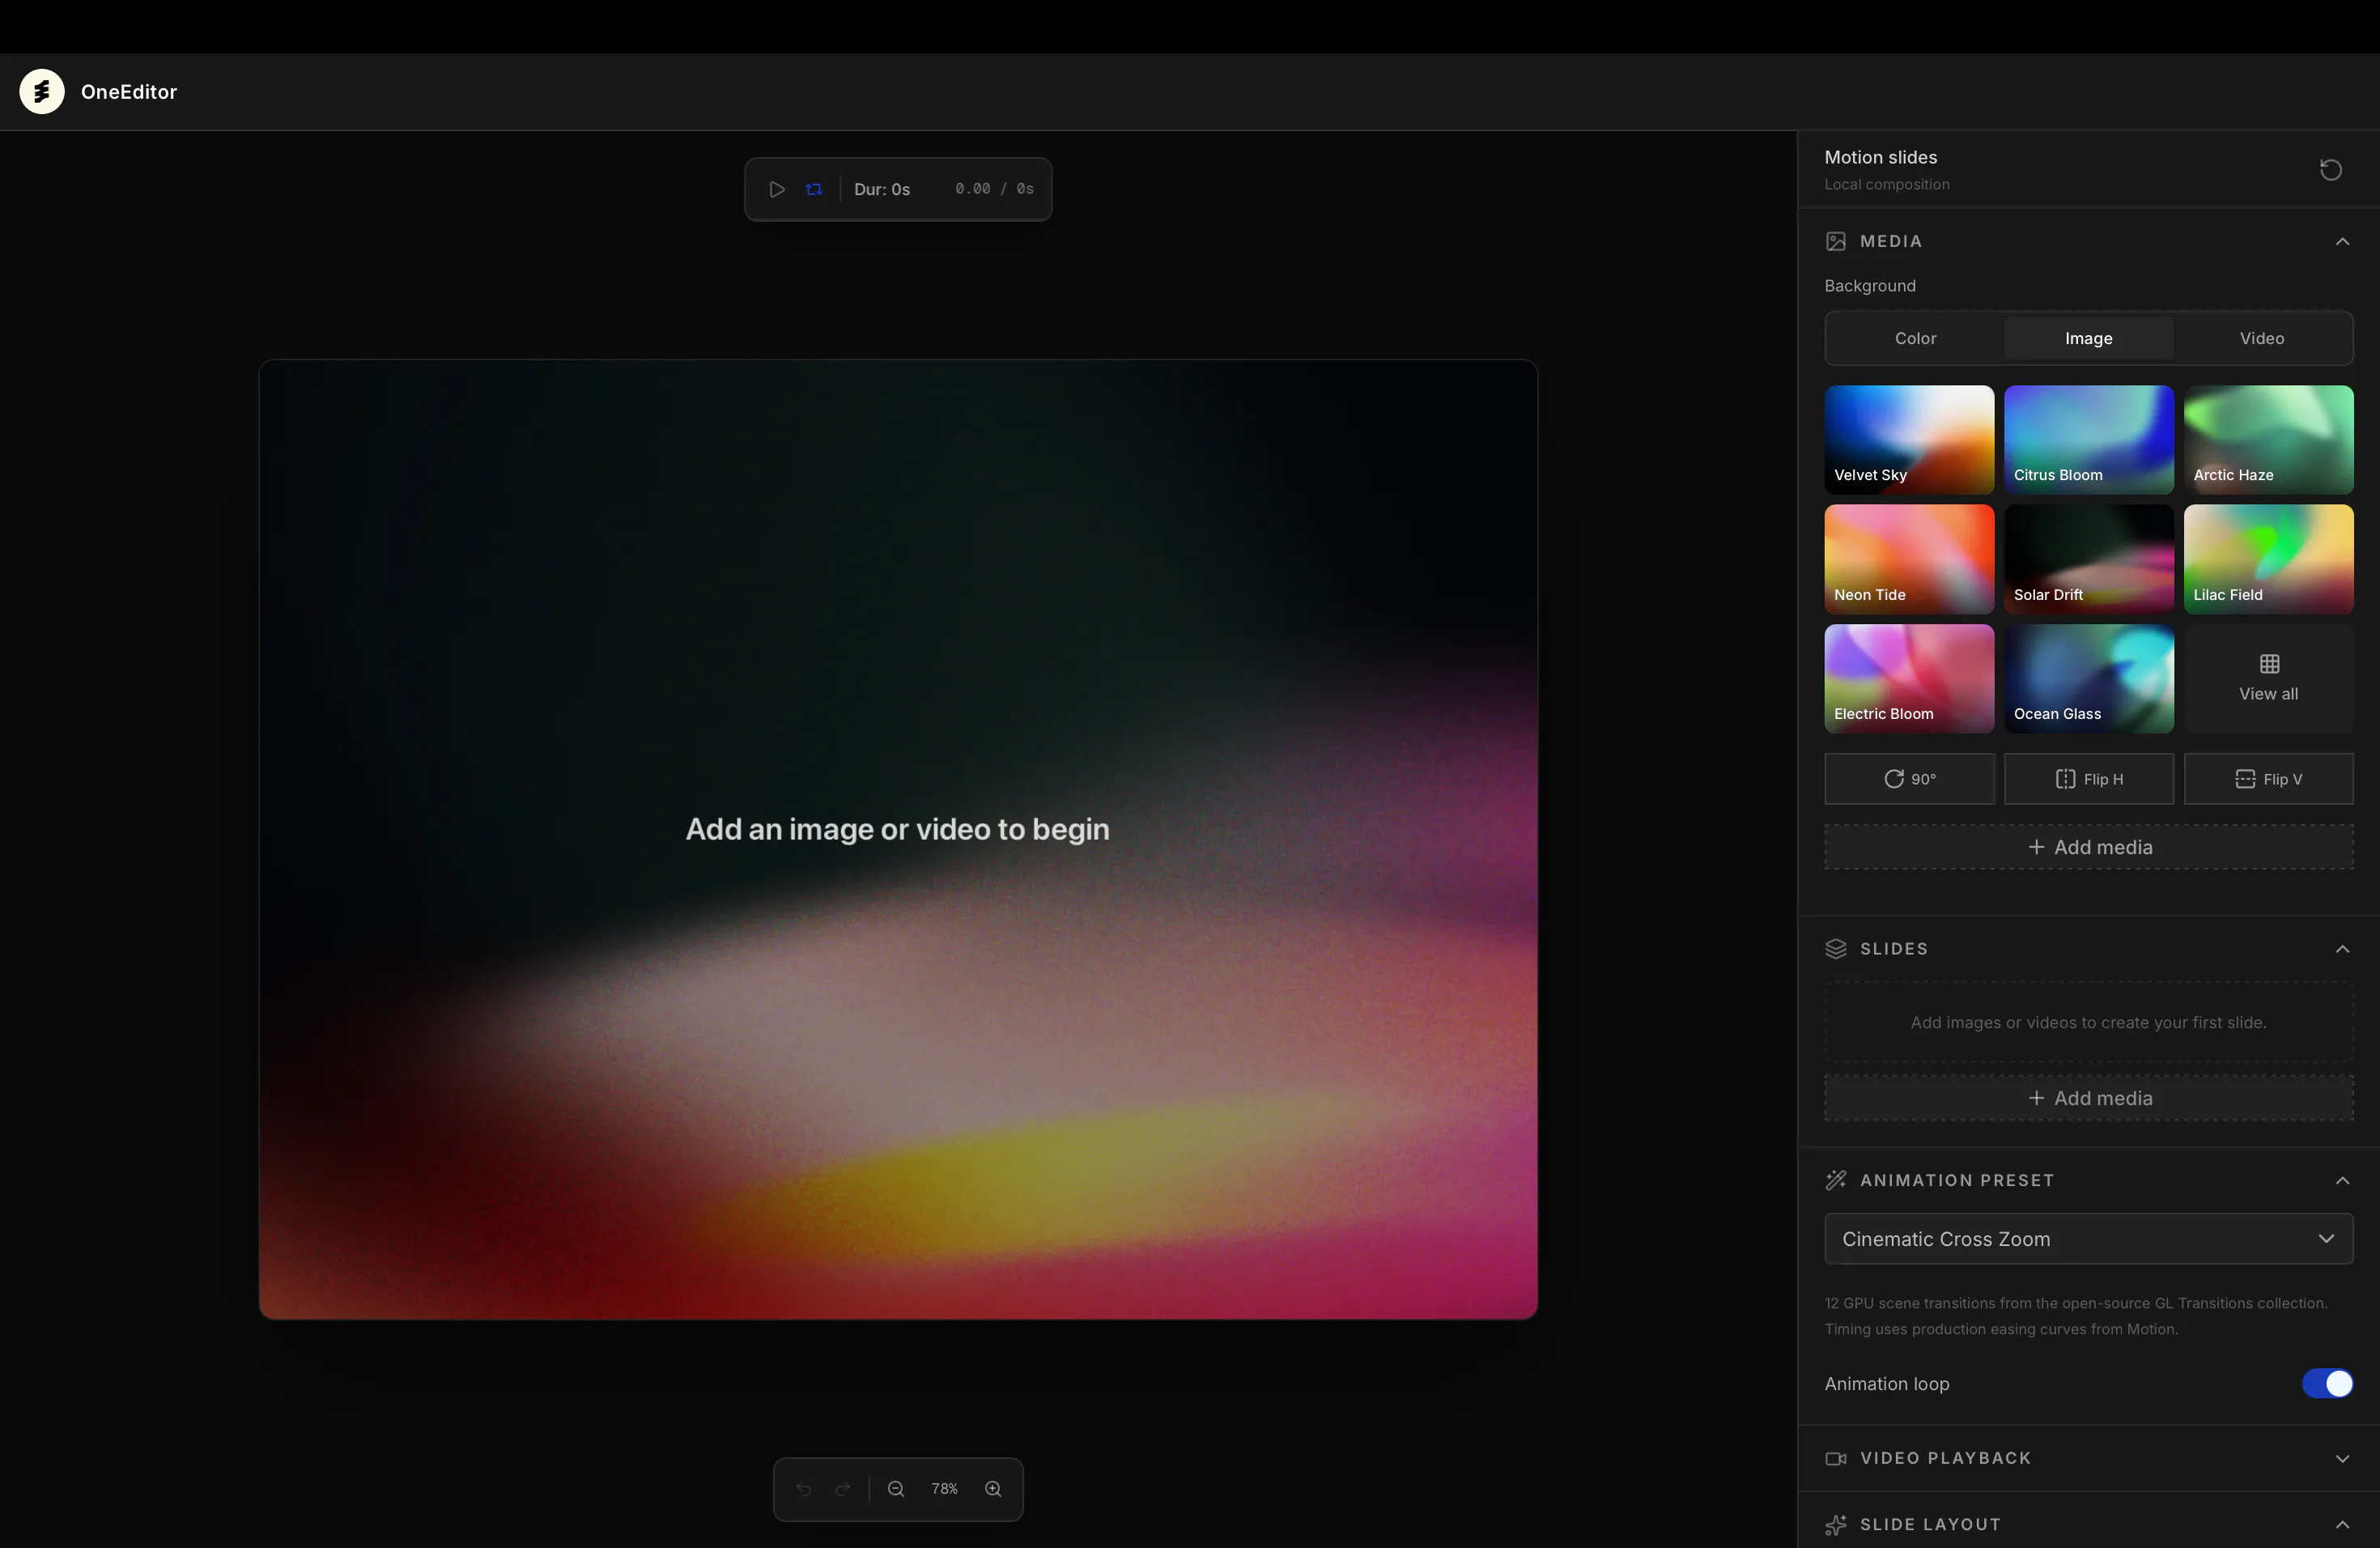Screen dimensions: 2380x1548
Task: Click the 0.00 / 0s time readout
Action: pyautogui.click(x=994, y=189)
